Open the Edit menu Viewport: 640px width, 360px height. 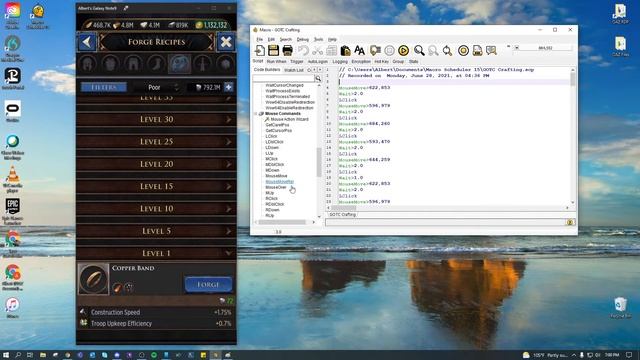coord(271,40)
